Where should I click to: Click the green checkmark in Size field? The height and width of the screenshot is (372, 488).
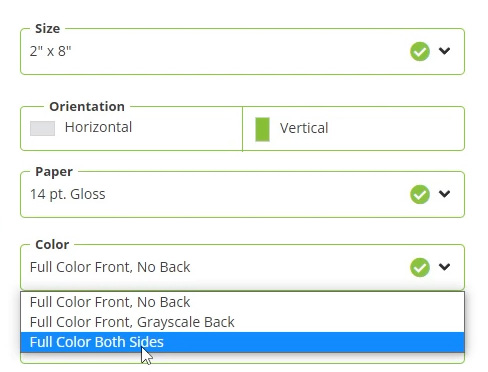click(x=420, y=51)
